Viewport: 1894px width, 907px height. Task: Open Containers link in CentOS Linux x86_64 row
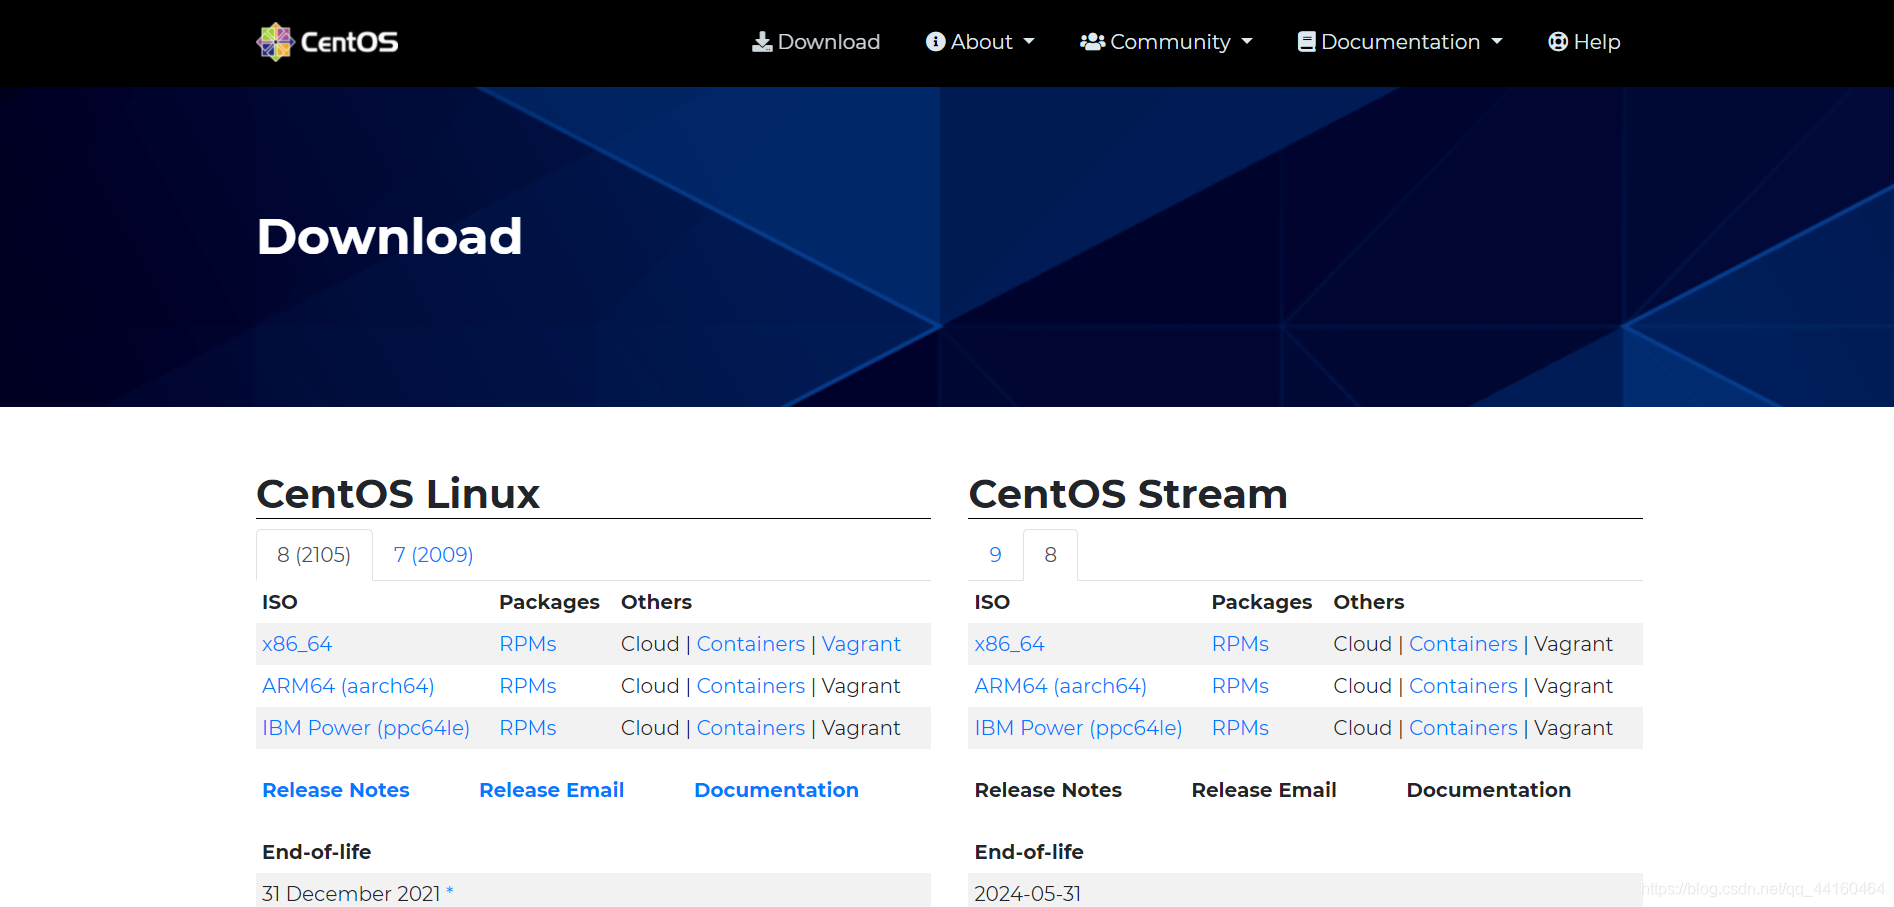tap(751, 644)
